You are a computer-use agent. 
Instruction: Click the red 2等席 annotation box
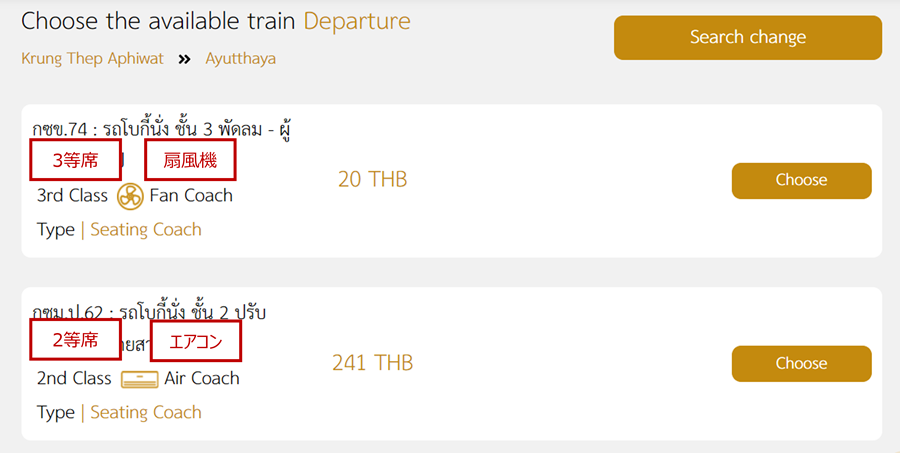click(x=75, y=340)
